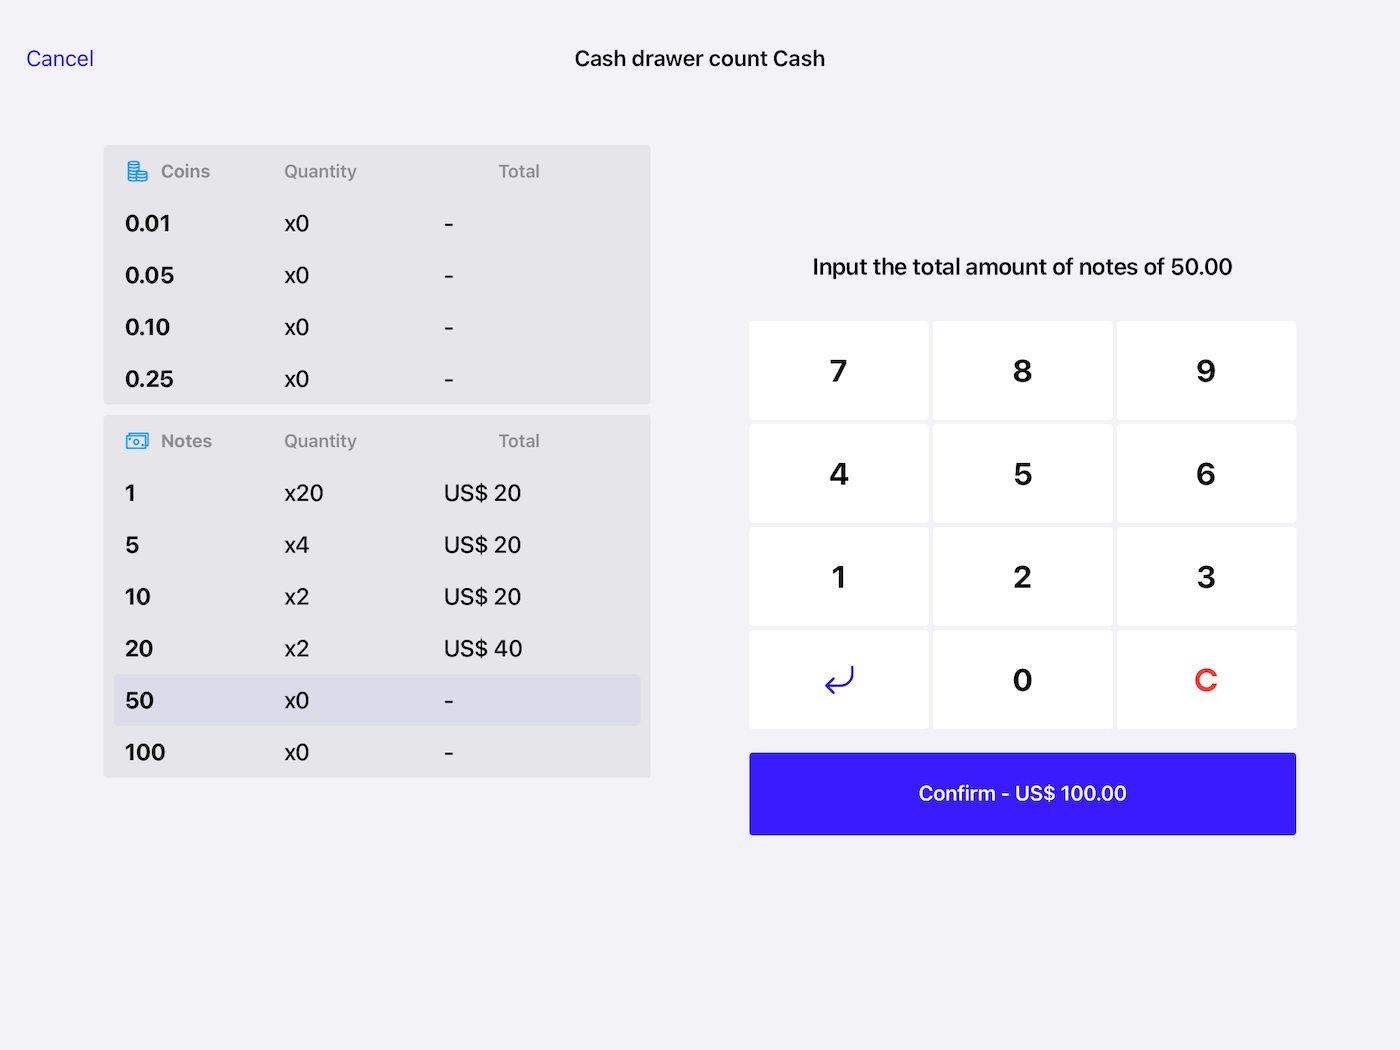
Task: Click the Coins section header label
Action: tap(186, 172)
